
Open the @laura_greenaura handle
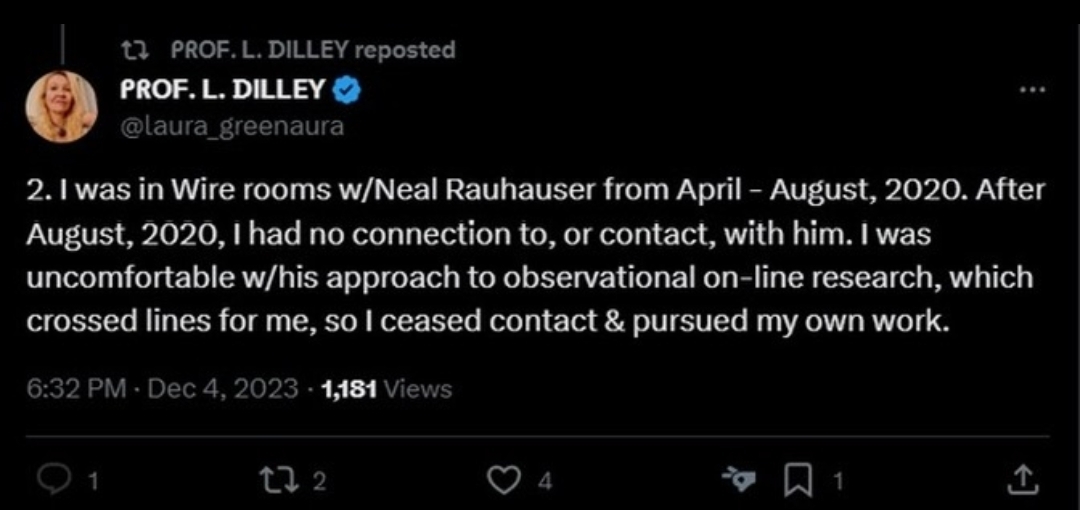[x=232, y=127]
